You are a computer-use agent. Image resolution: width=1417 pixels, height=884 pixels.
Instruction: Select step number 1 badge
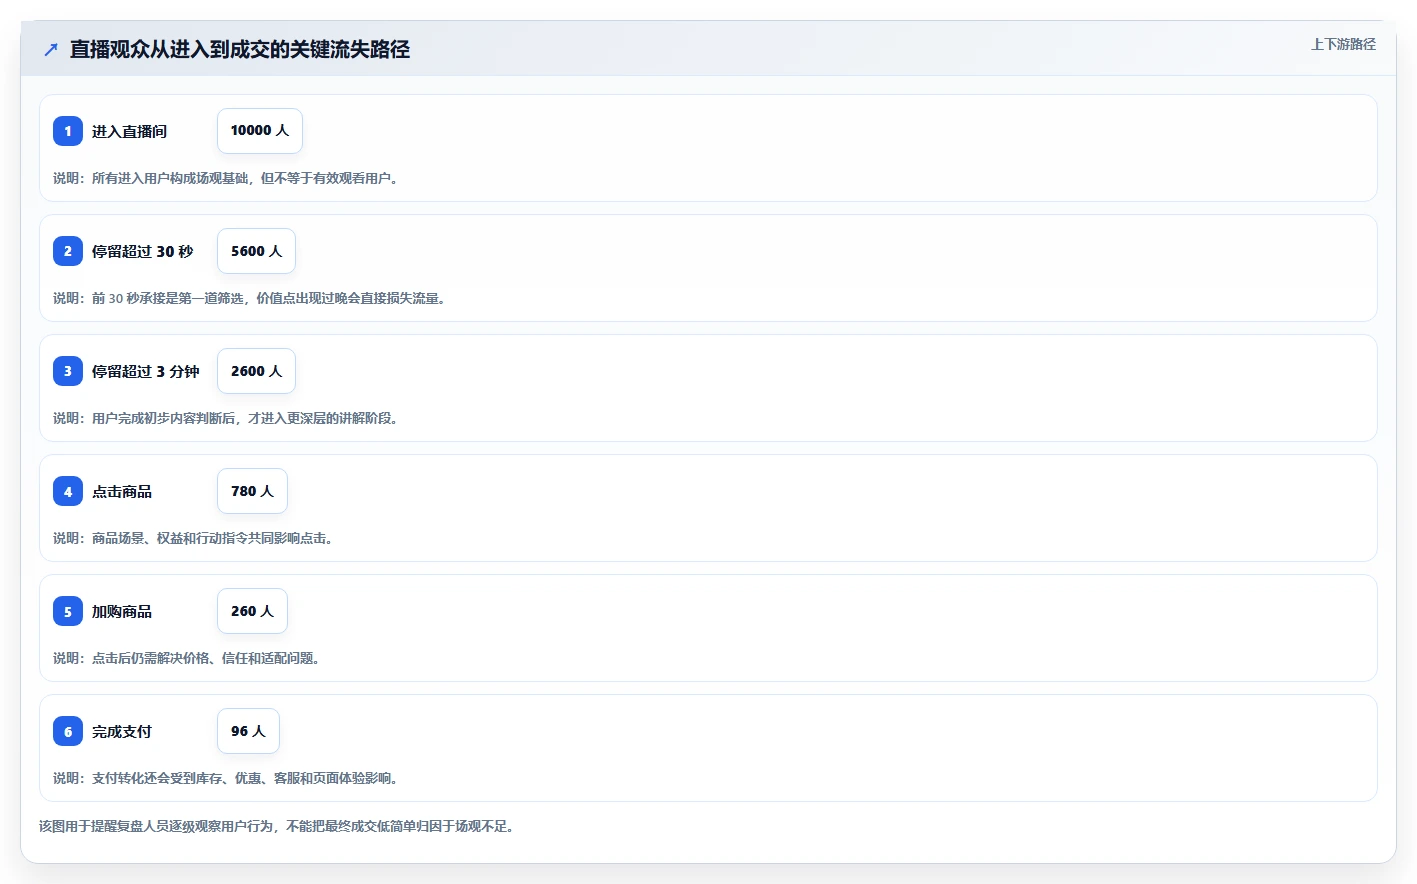coord(68,131)
